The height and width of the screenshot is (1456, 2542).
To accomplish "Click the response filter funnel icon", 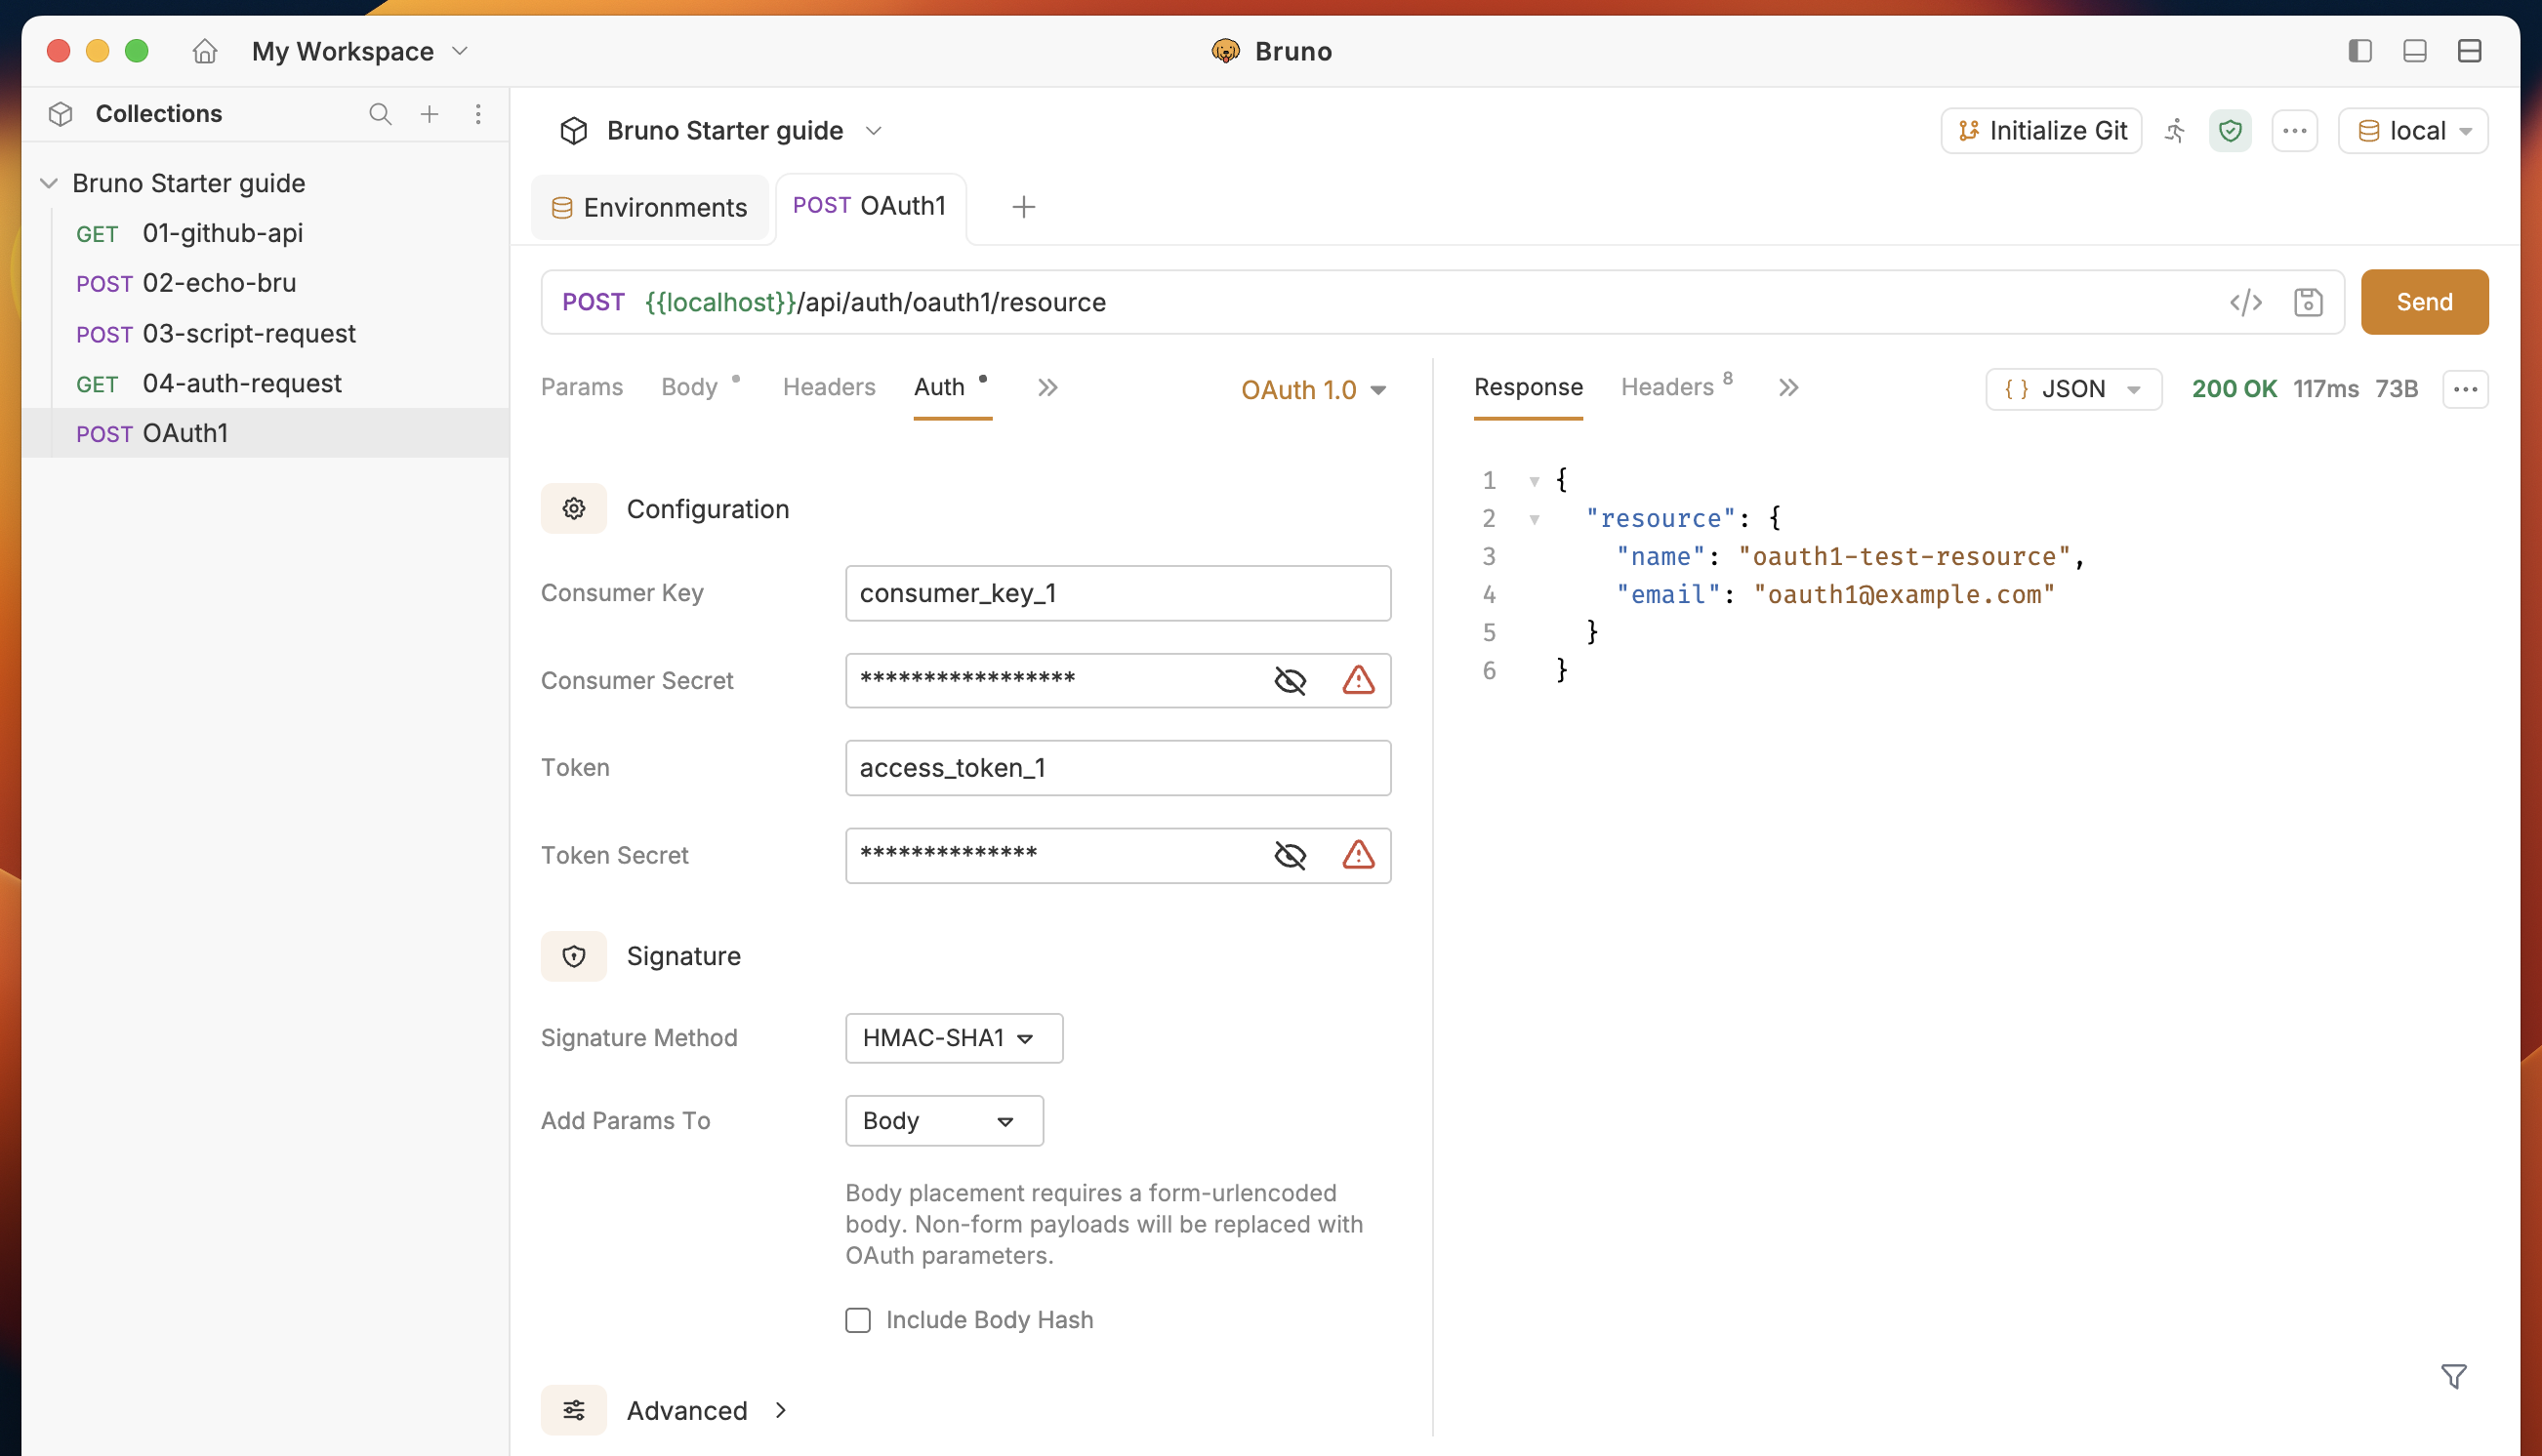I will pyautogui.click(x=2454, y=1377).
